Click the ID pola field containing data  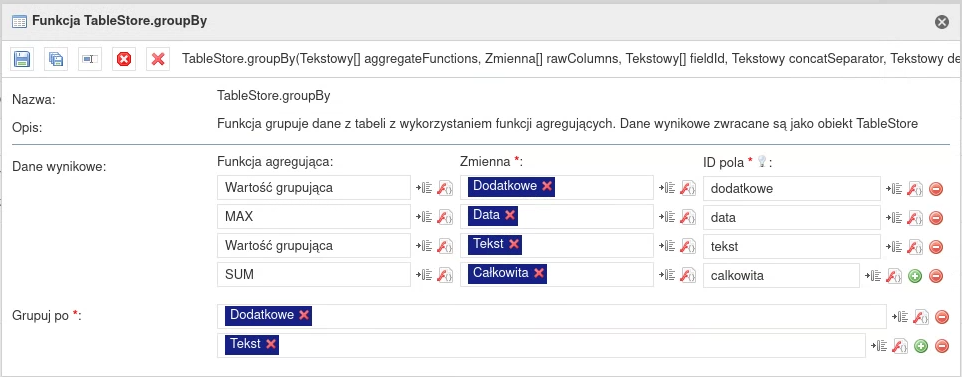(x=792, y=217)
